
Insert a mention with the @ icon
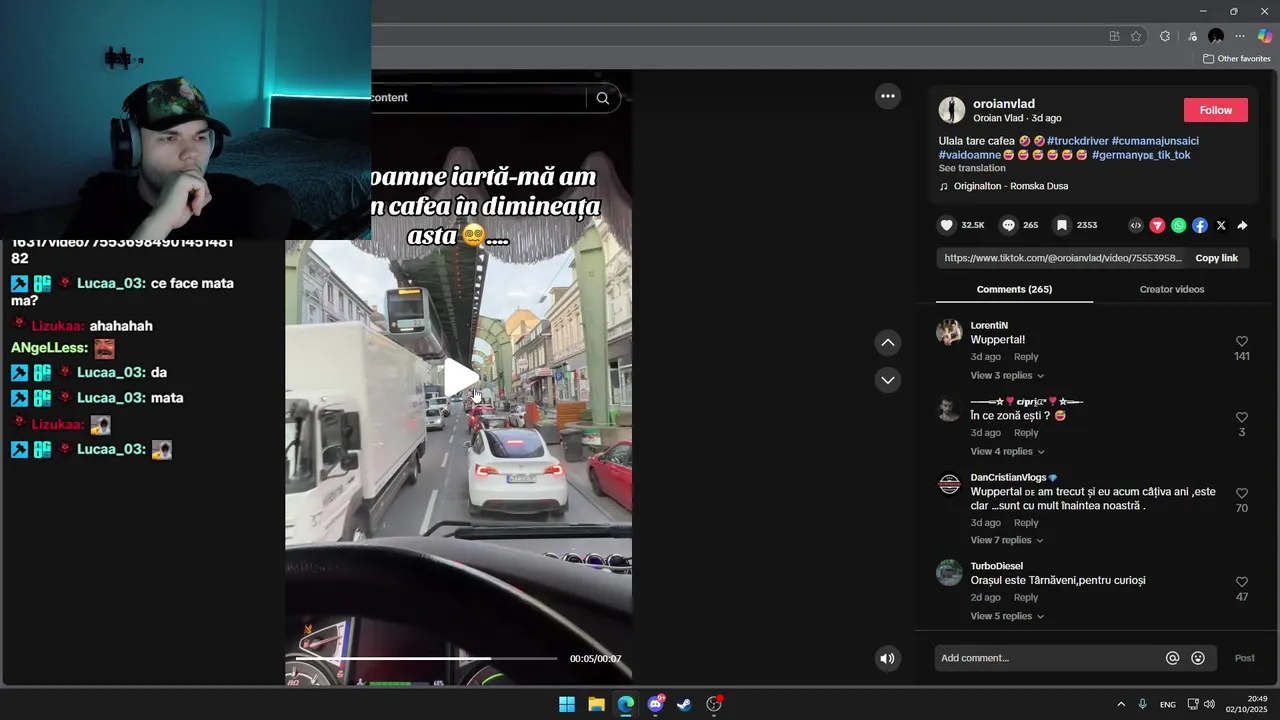point(1173,658)
